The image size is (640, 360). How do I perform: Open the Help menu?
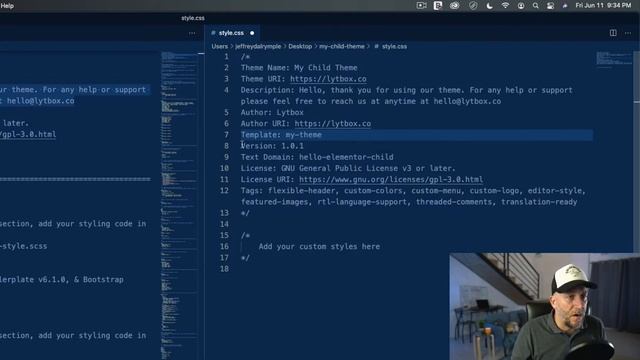point(7,6)
